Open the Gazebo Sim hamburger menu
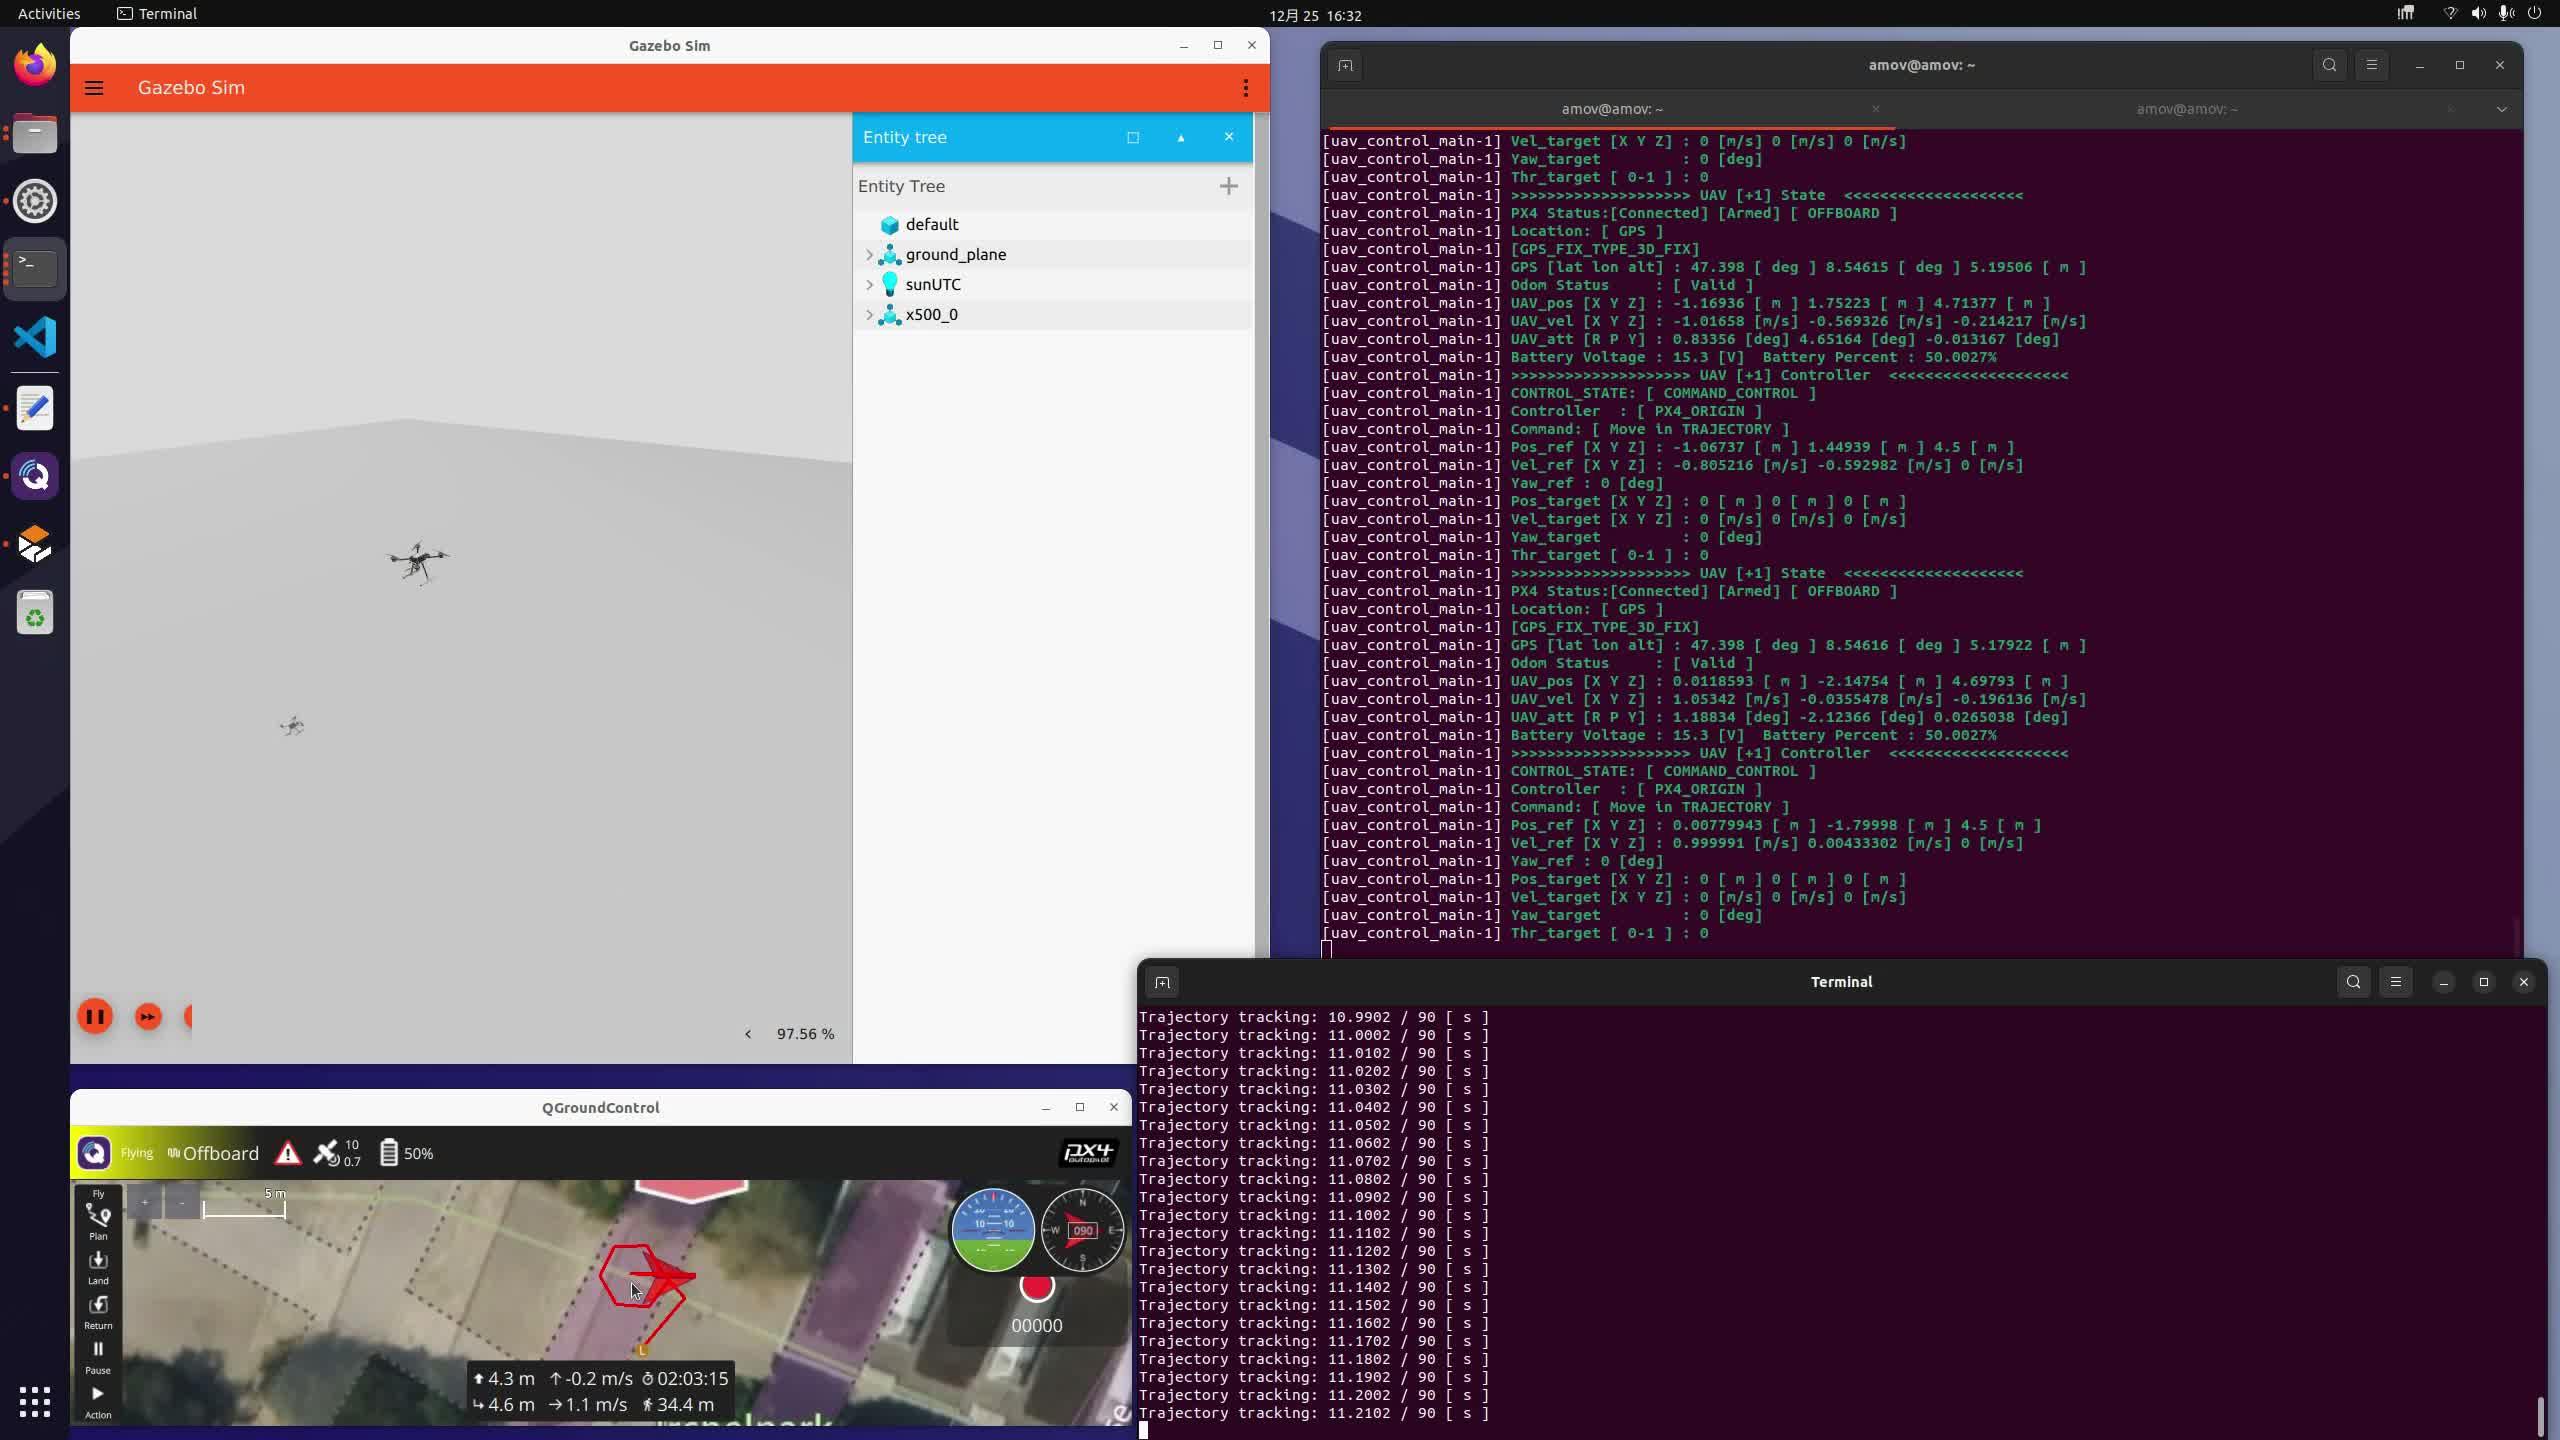 [94, 88]
